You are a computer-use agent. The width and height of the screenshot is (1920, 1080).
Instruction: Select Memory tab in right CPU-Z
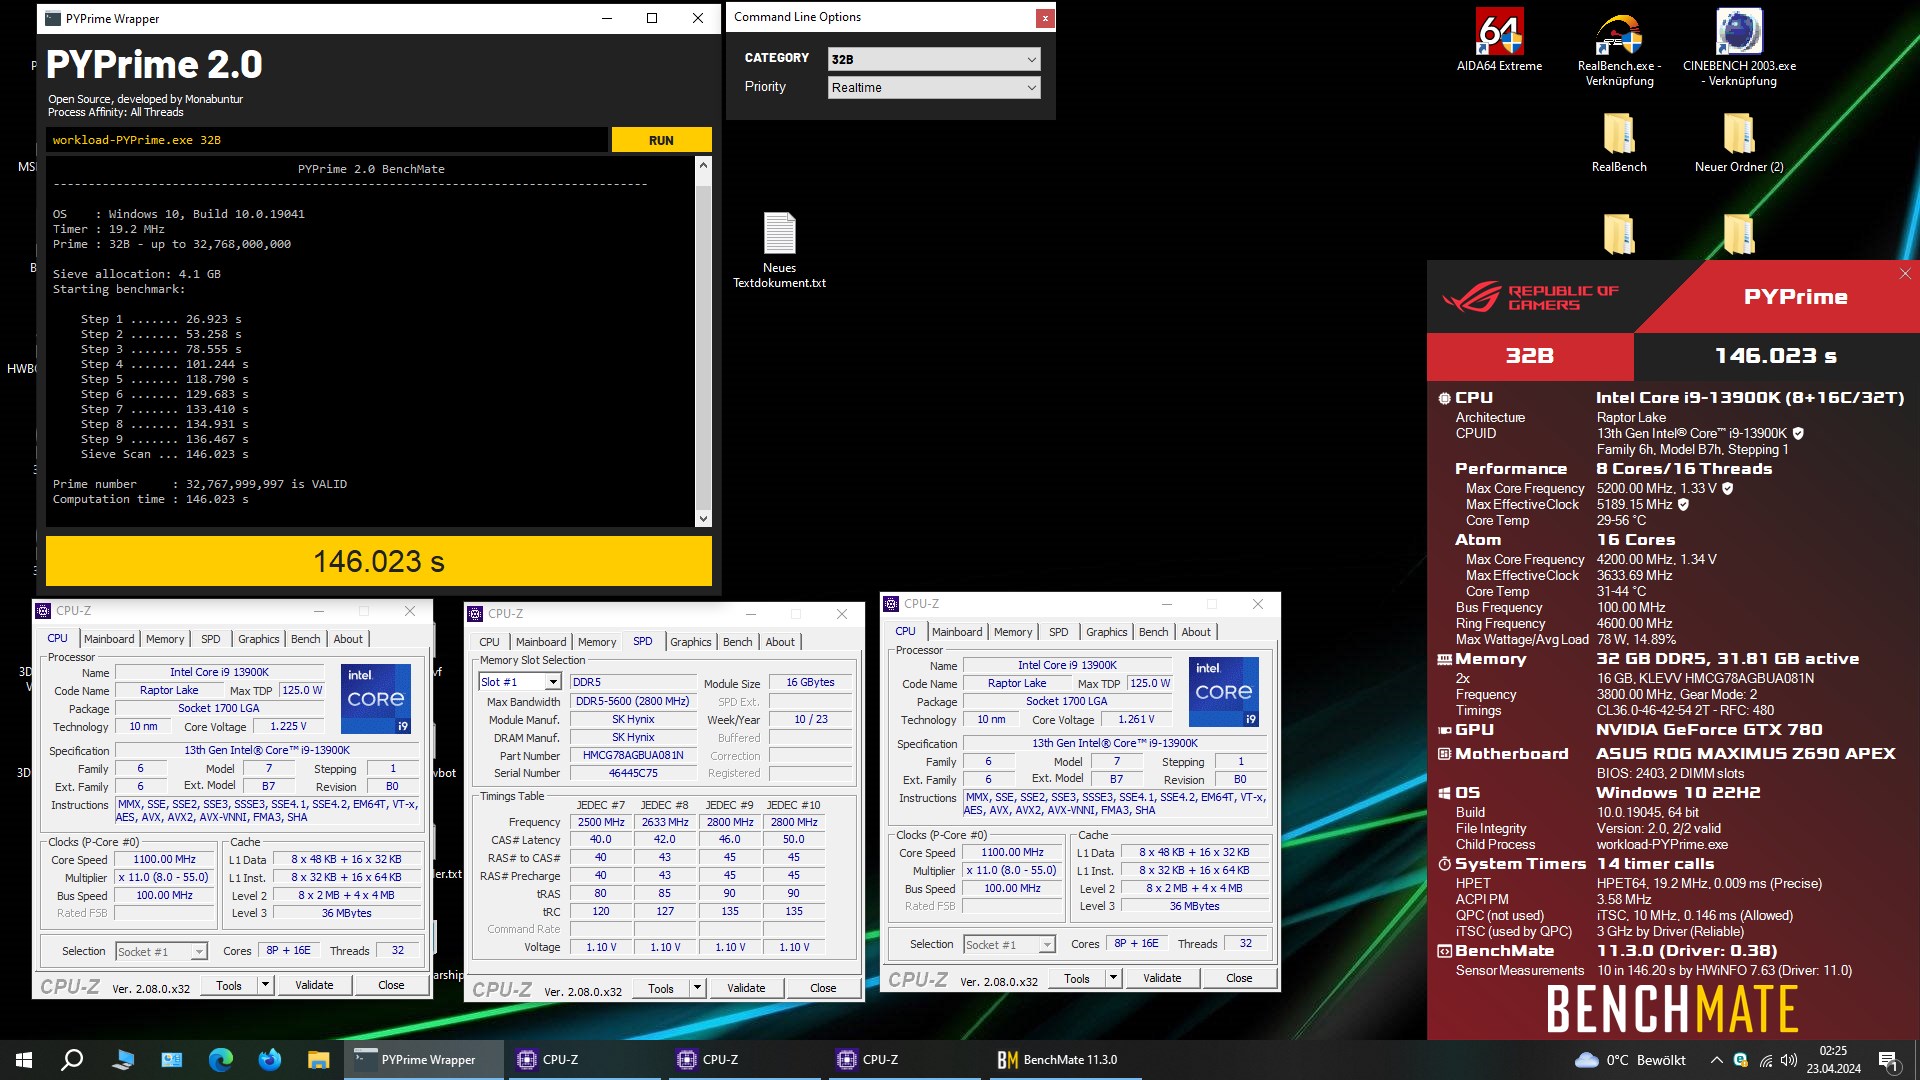(x=1013, y=632)
